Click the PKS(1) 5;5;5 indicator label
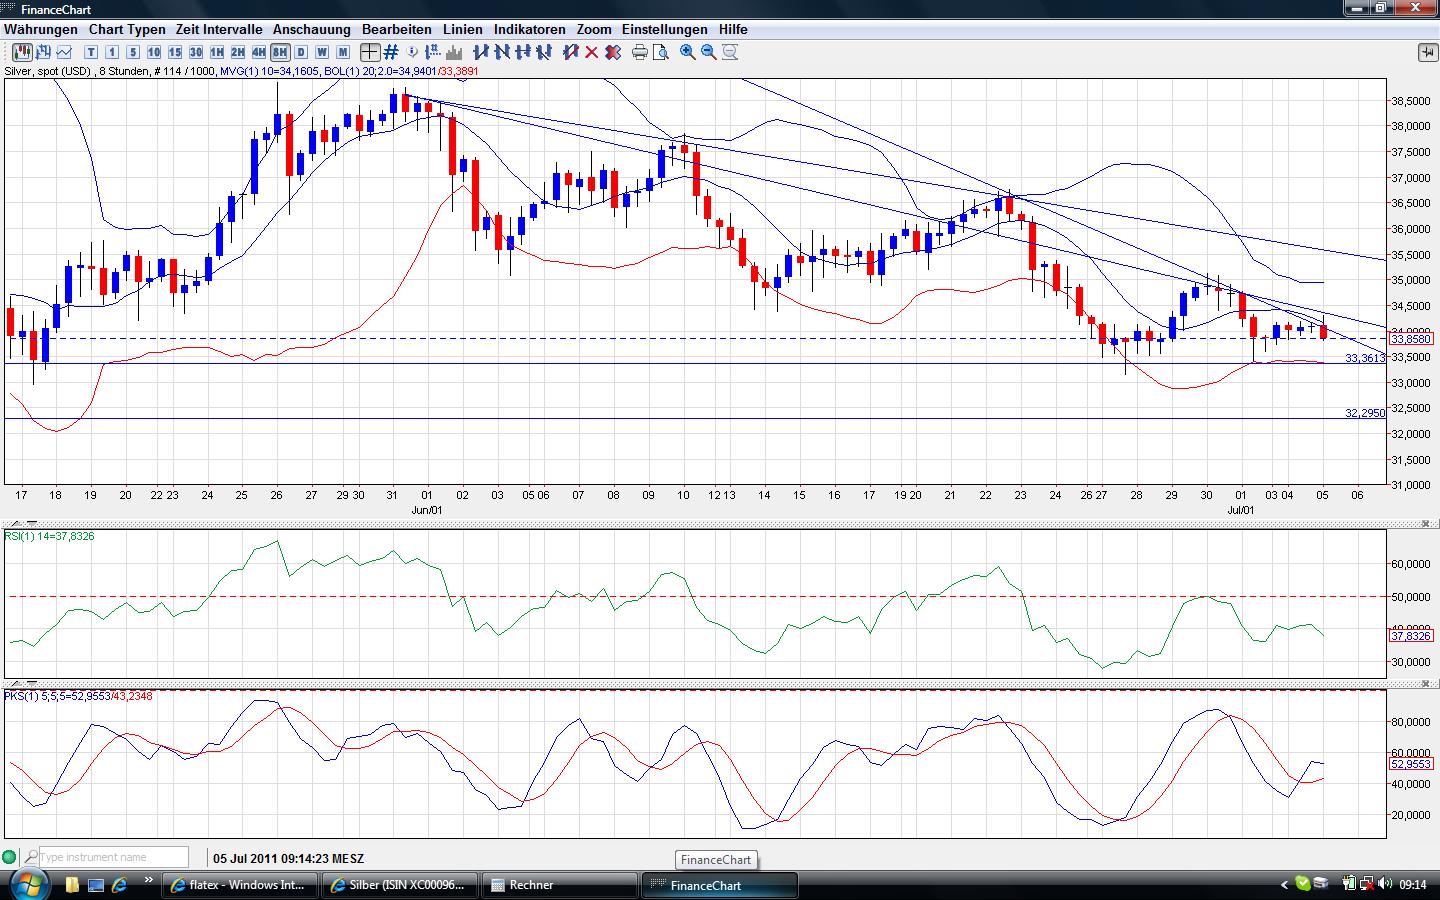This screenshot has height=900, width=1440. coord(79,696)
